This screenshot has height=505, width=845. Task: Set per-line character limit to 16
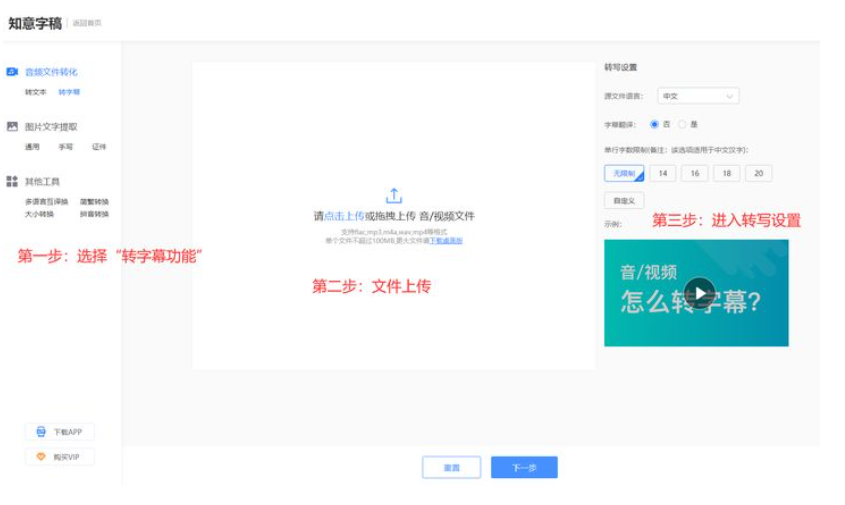pyautogui.click(x=695, y=174)
